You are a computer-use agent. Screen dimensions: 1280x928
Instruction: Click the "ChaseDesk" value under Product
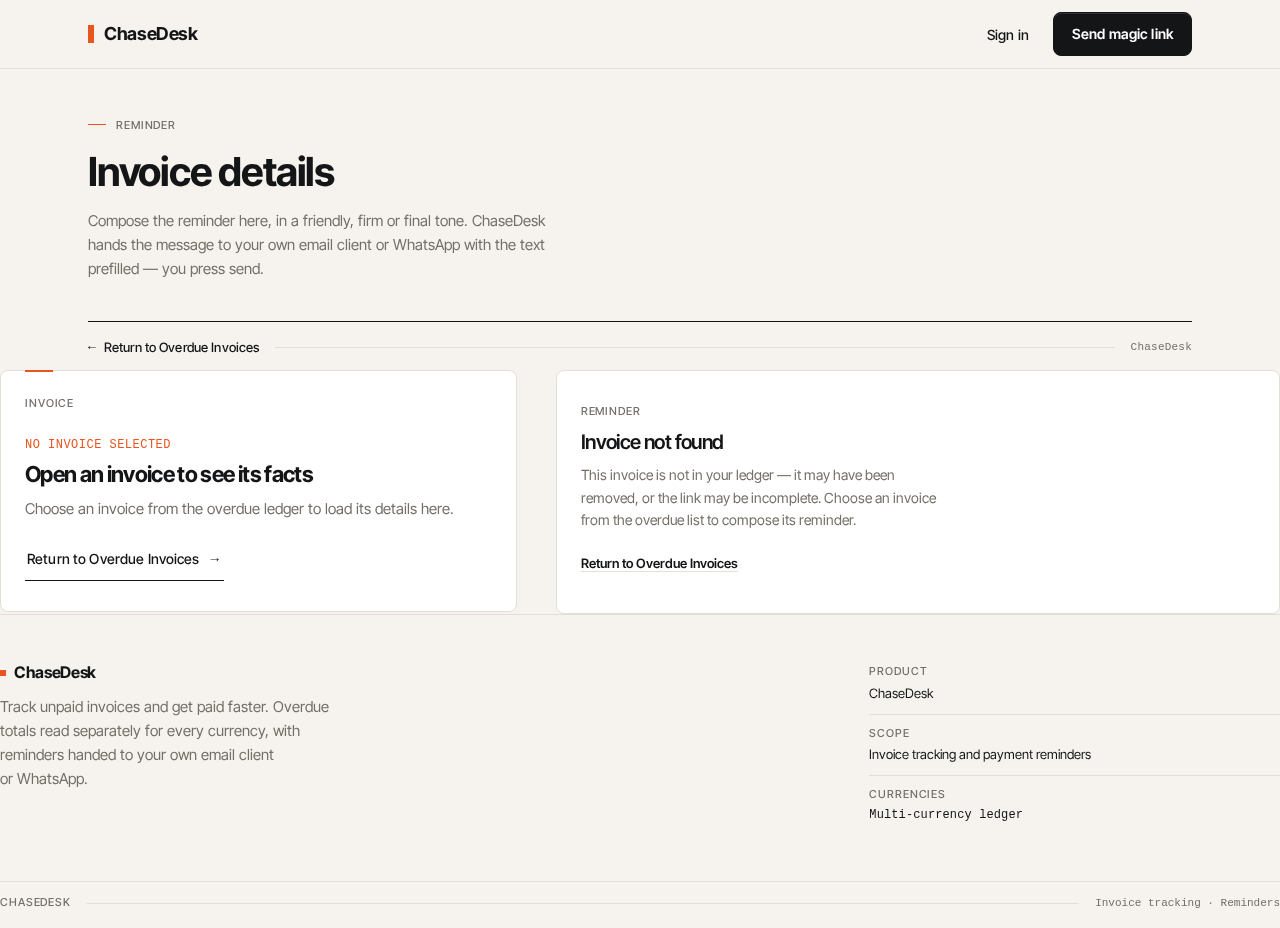[x=901, y=693]
